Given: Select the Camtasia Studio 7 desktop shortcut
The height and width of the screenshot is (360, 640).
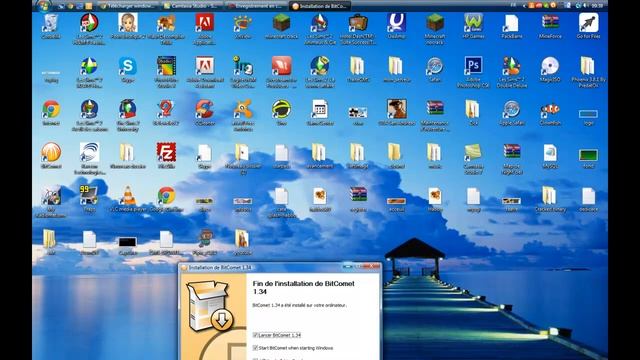Looking at the screenshot, I should pyautogui.click(x=473, y=158).
